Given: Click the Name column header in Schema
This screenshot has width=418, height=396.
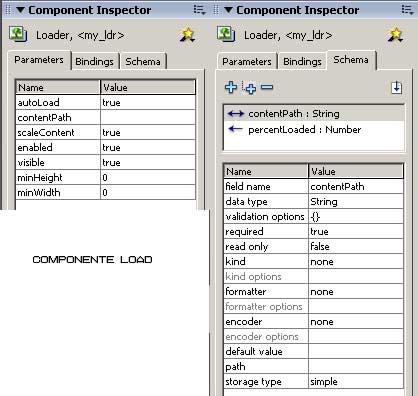Looking at the screenshot, I should pos(266,171).
